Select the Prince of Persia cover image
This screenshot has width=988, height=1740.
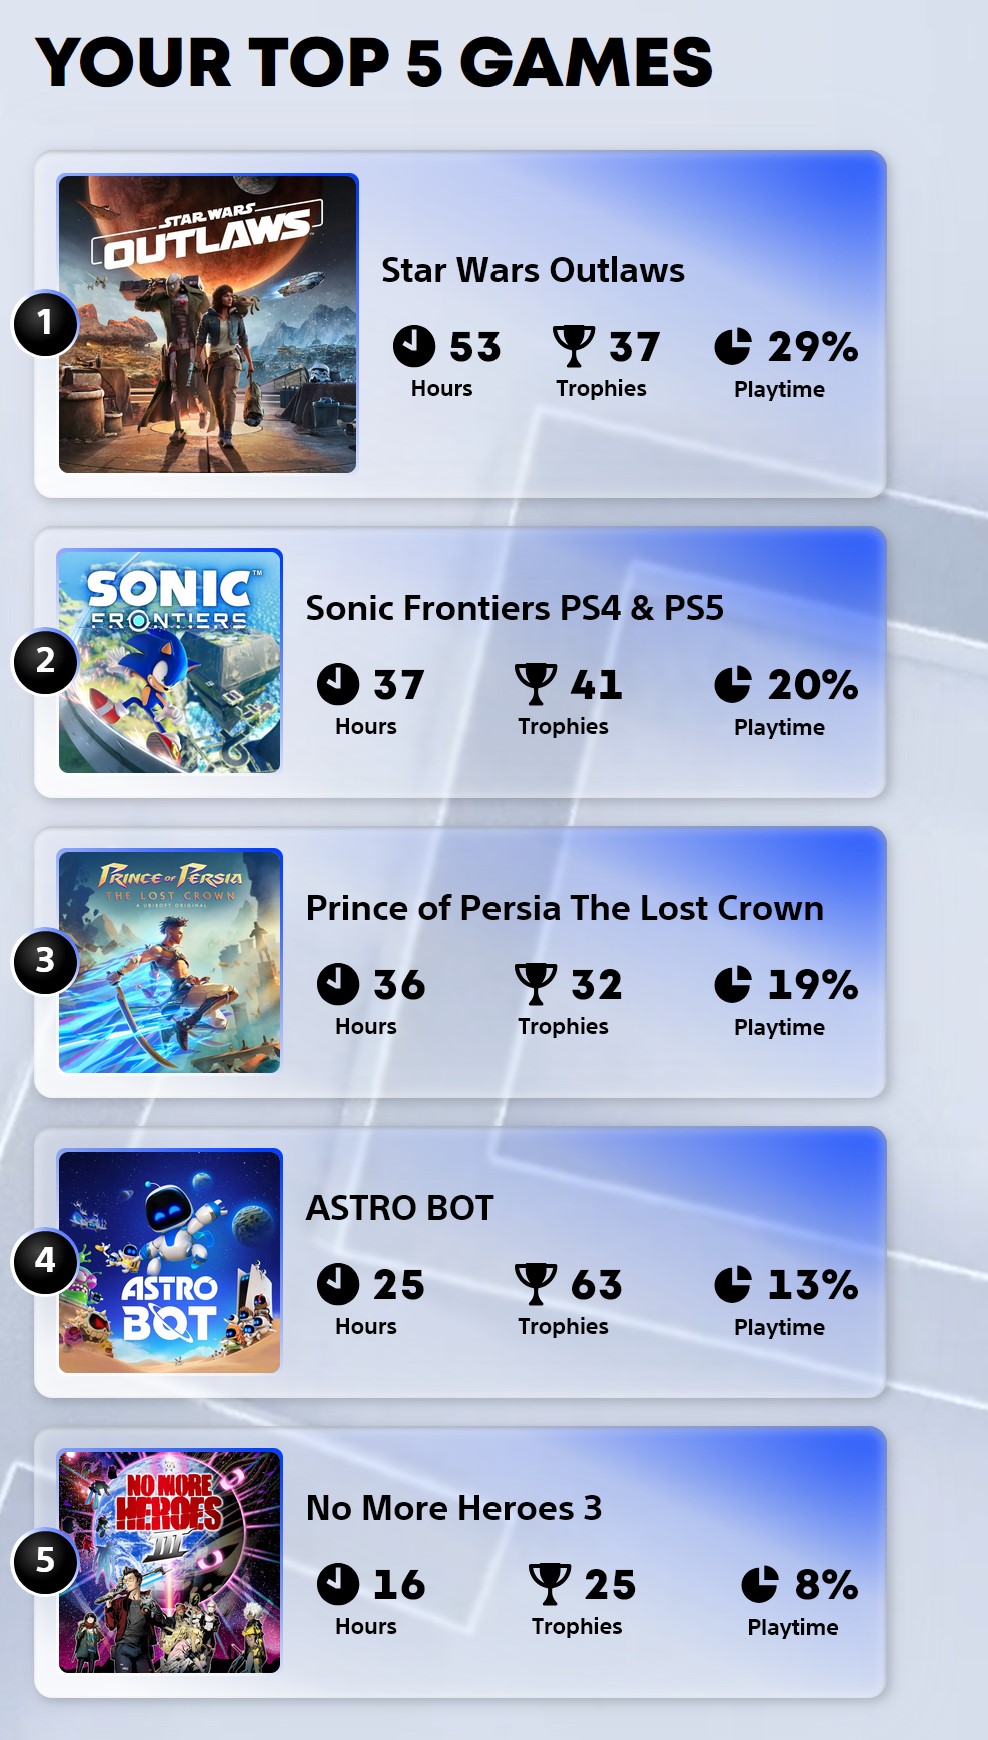pos(170,961)
